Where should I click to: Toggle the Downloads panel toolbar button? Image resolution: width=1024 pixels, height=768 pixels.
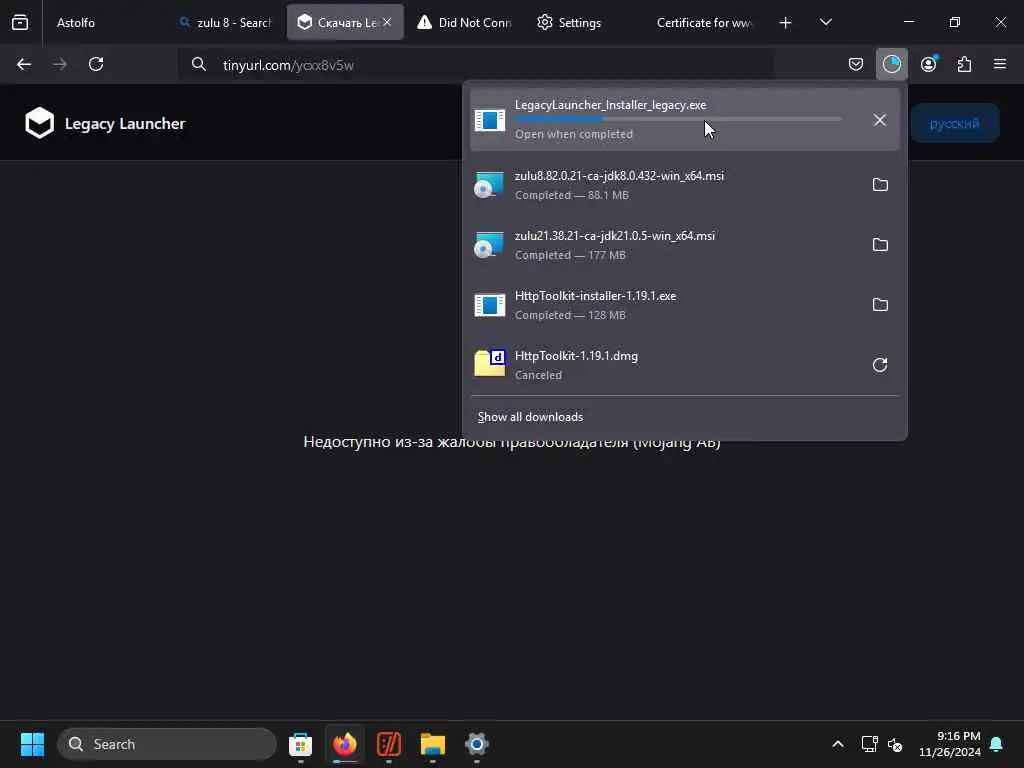[x=891, y=64]
